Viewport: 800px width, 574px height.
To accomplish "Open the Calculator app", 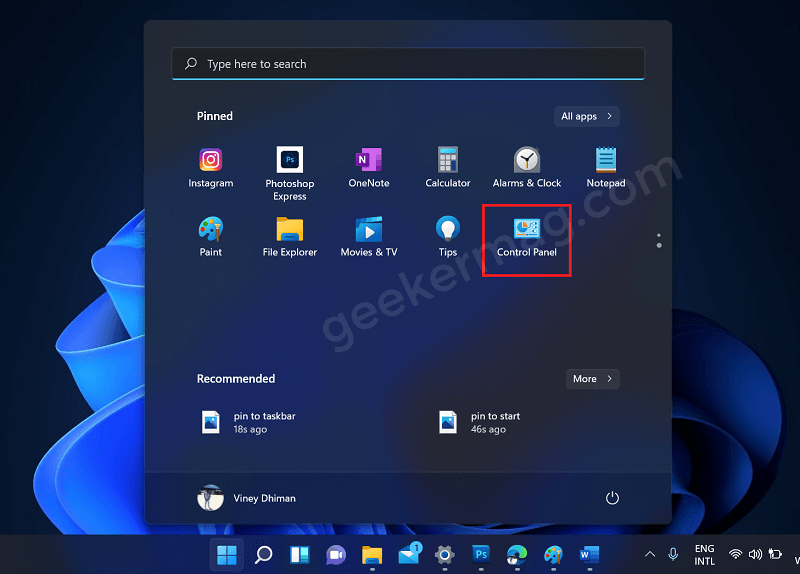I will pos(447,168).
